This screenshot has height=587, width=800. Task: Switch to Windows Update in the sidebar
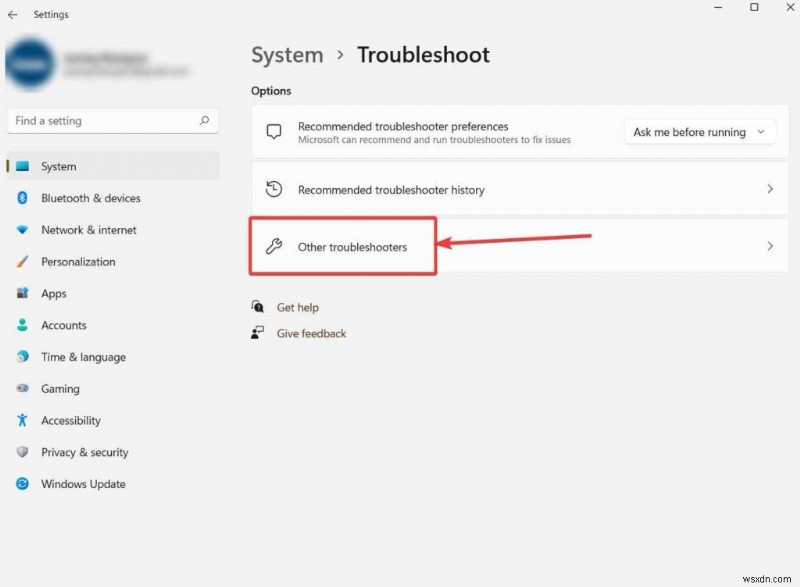[x=22, y=484]
